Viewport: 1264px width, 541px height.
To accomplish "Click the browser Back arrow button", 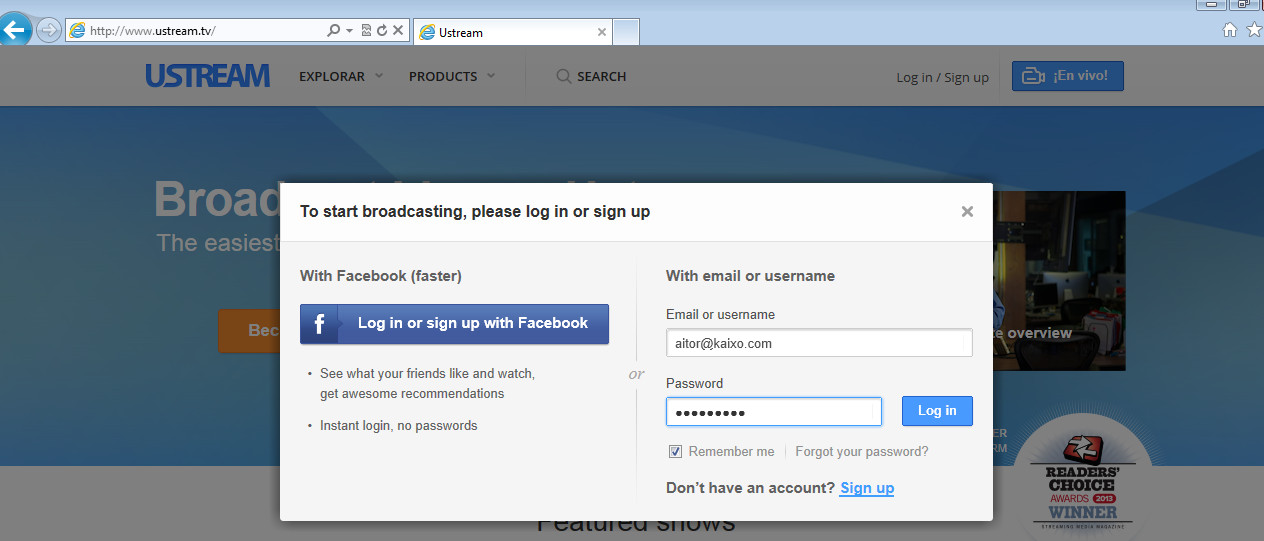I will coord(15,30).
